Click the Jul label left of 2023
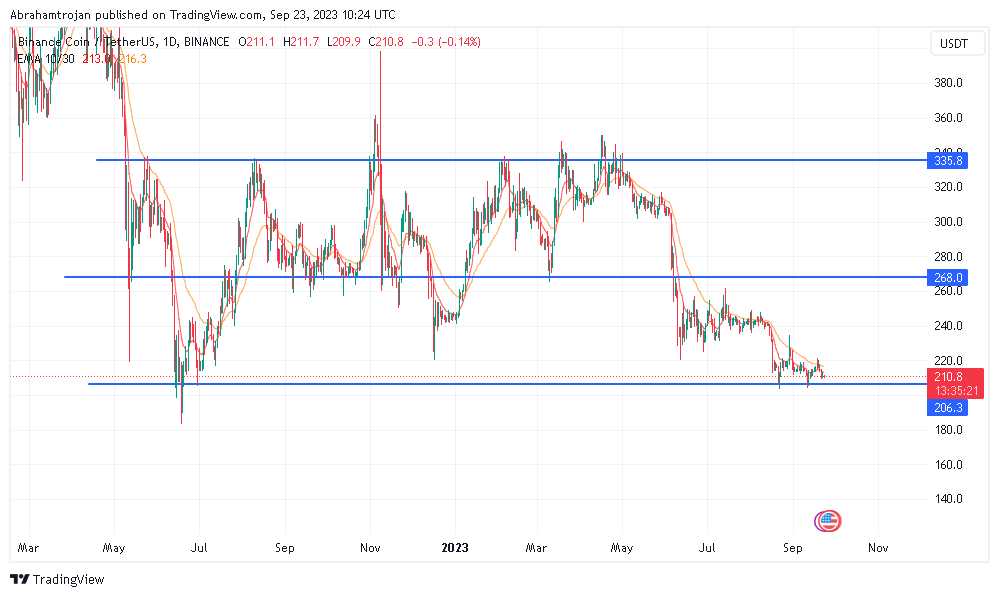Viewport: 999px width, 597px height. [199, 548]
